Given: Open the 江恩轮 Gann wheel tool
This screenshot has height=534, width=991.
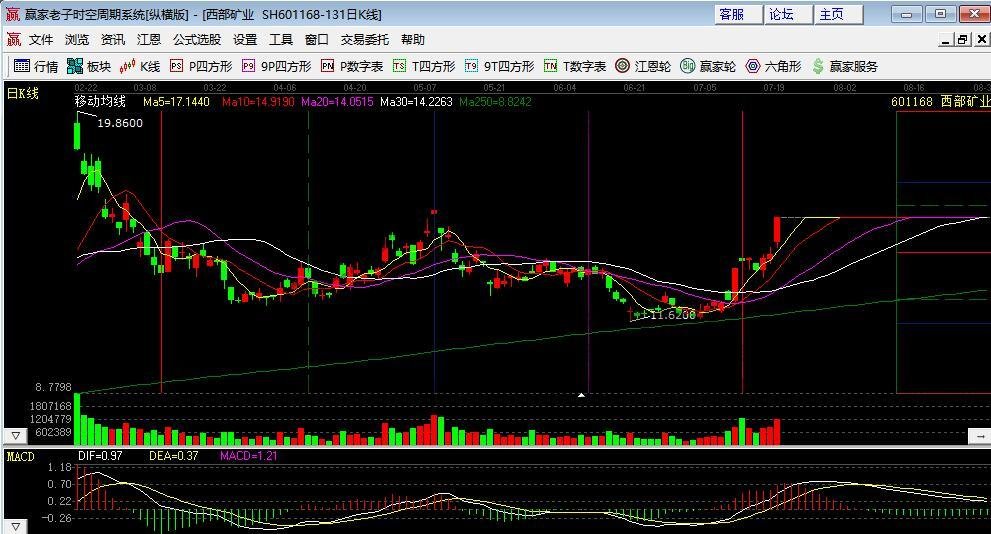Looking at the screenshot, I should tap(643, 66).
